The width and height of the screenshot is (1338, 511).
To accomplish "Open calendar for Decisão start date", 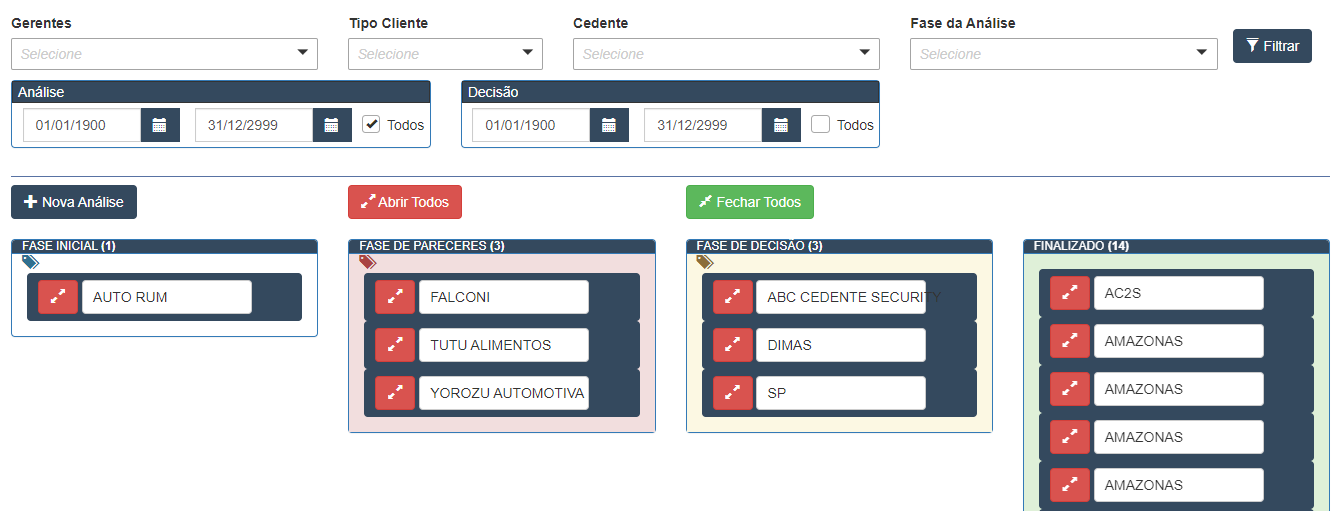I will point(609,125).
